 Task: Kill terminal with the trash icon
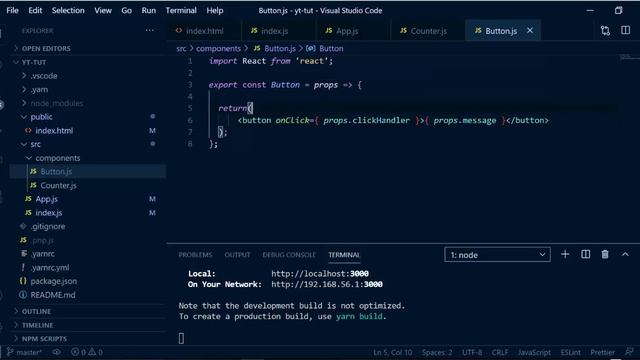(605, 254)
